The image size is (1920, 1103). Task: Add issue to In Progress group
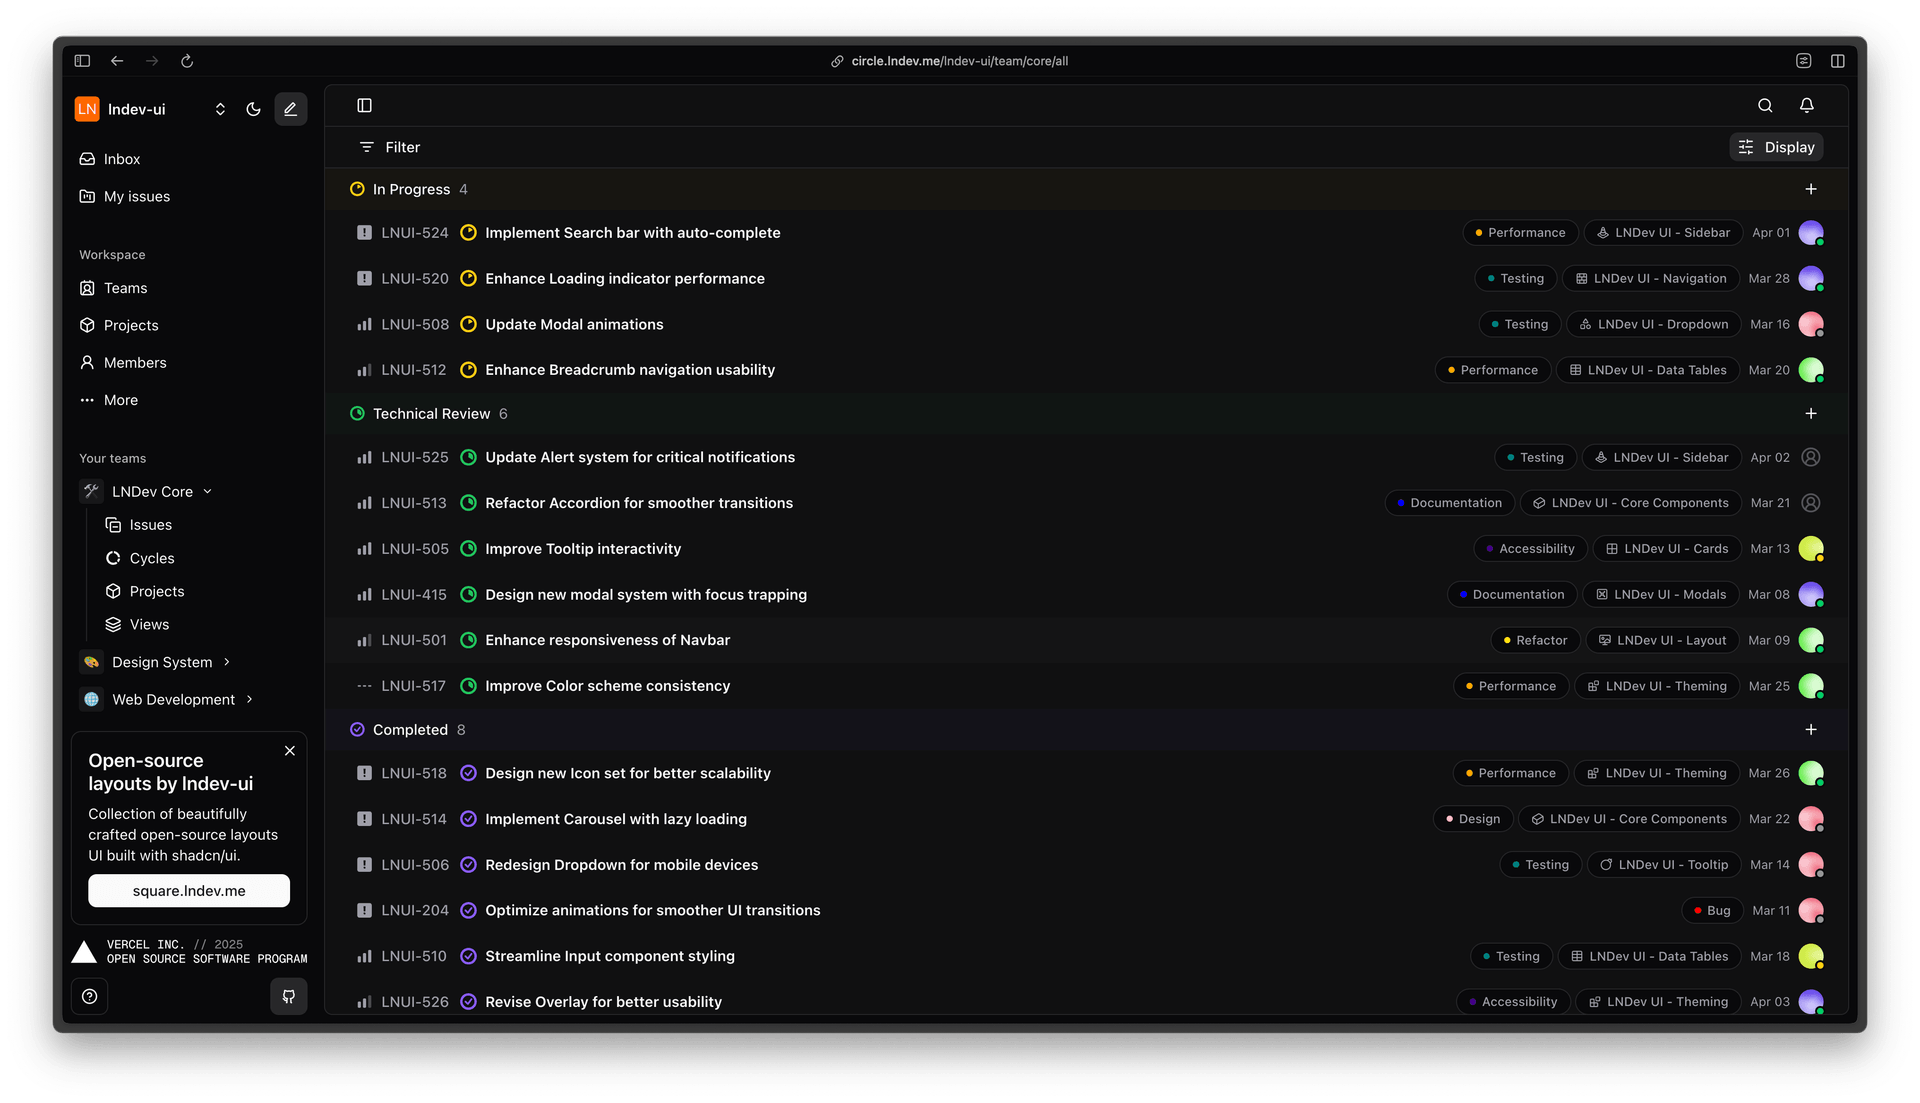coord(1811,189)
